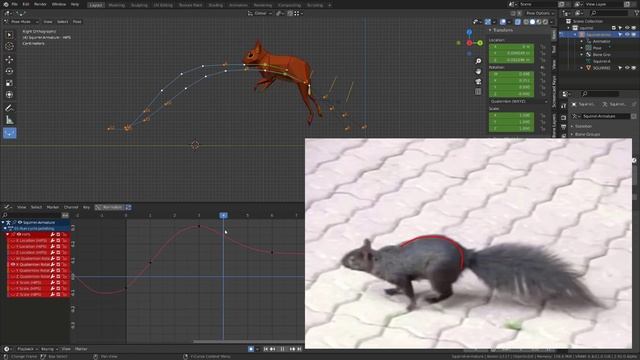Toggle camera view with the camera gizmo
The height and width of the screenshot is (360, 640).
coord(478,82)
